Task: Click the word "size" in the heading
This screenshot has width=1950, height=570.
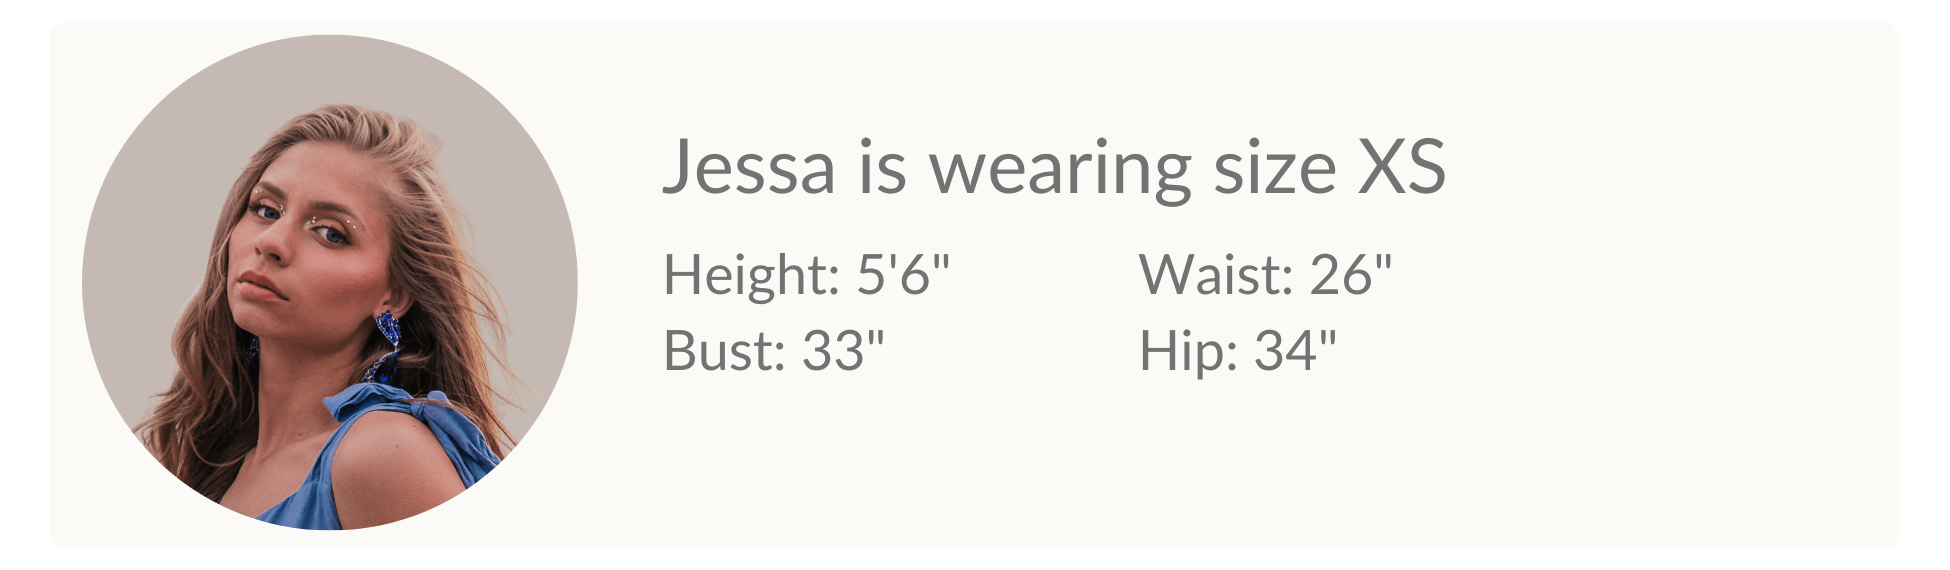Action: click(x=1274, y=168)
